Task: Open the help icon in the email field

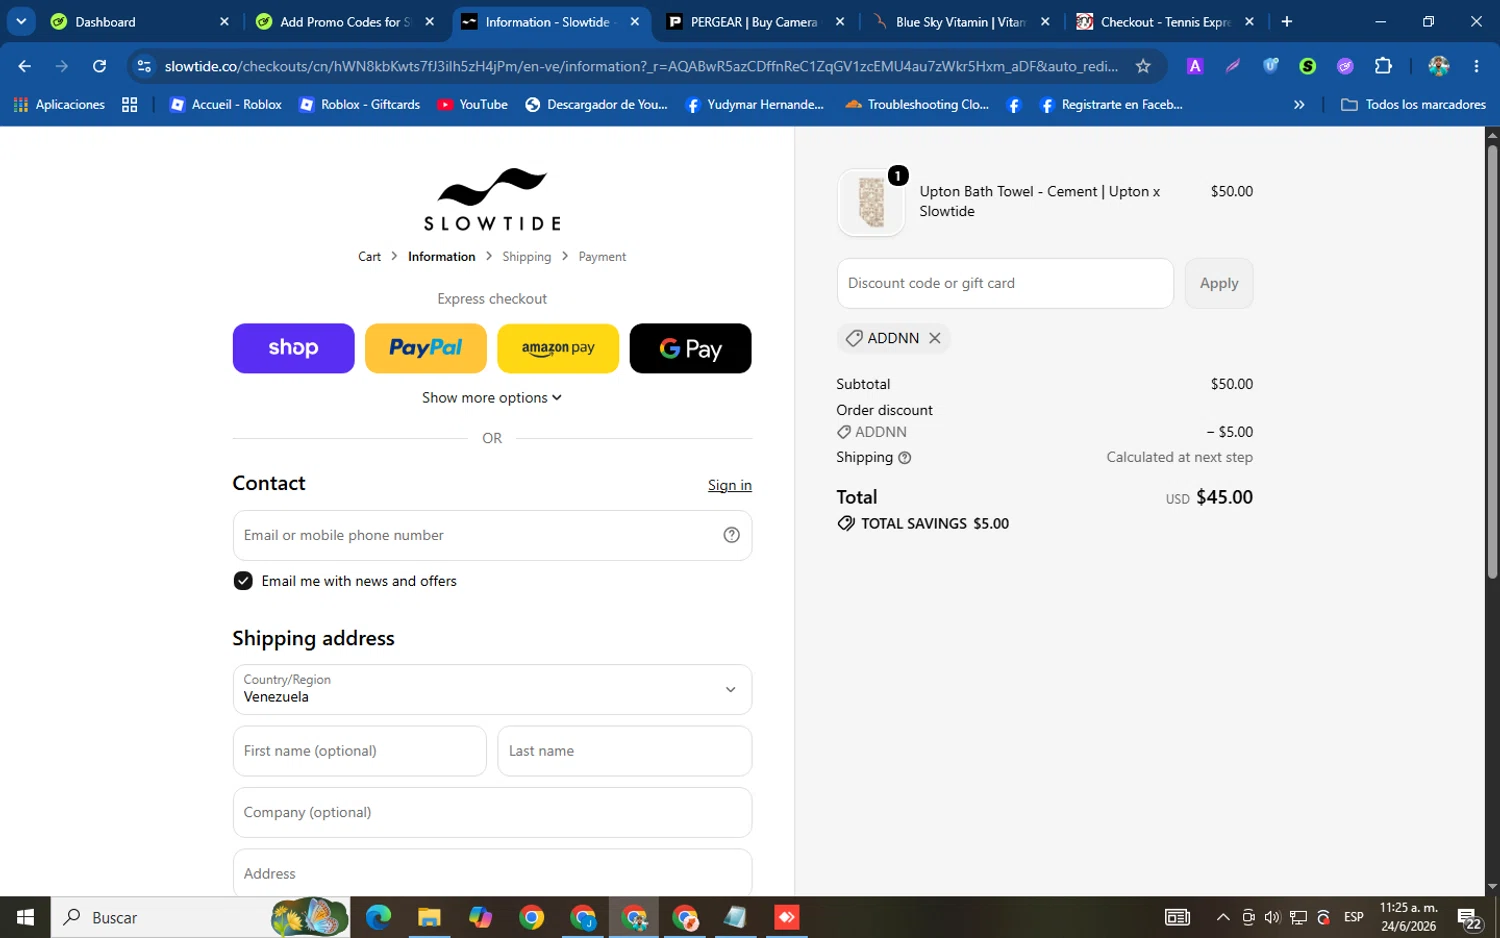Action: 731,535
